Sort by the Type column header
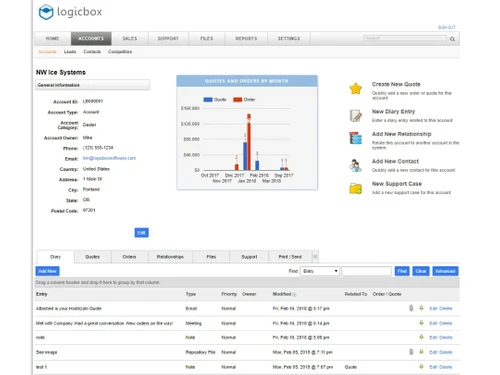The width and height of the screenshot is (500, 375). tap(191, 294)
